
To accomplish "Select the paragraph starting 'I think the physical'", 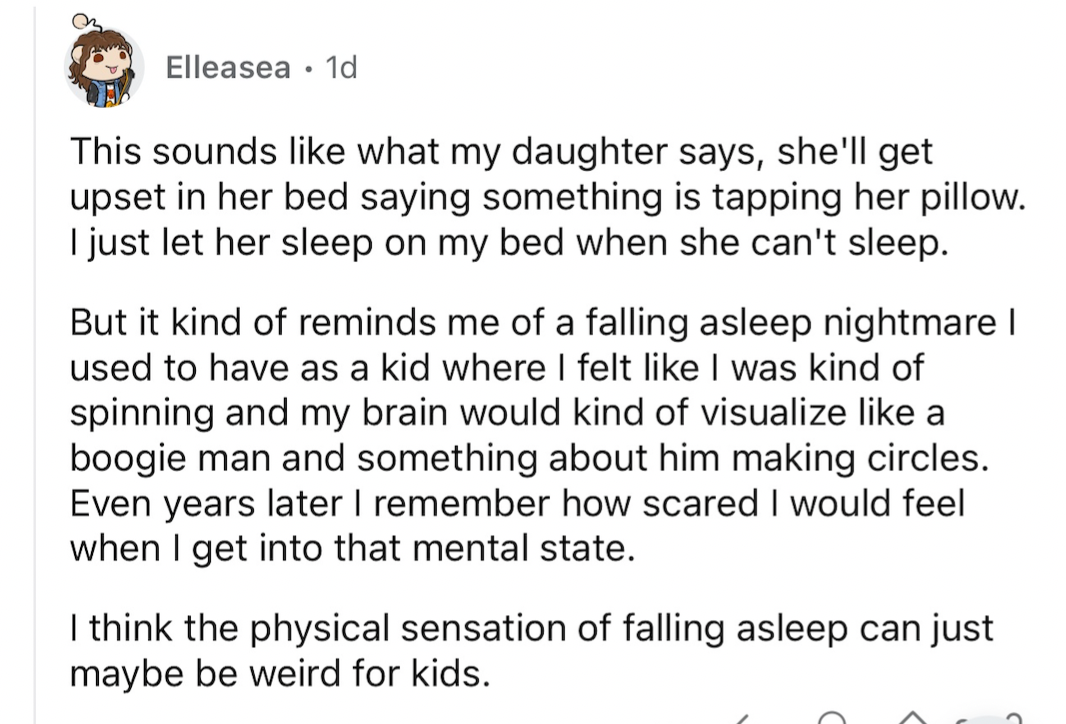I will click(532, 651).
